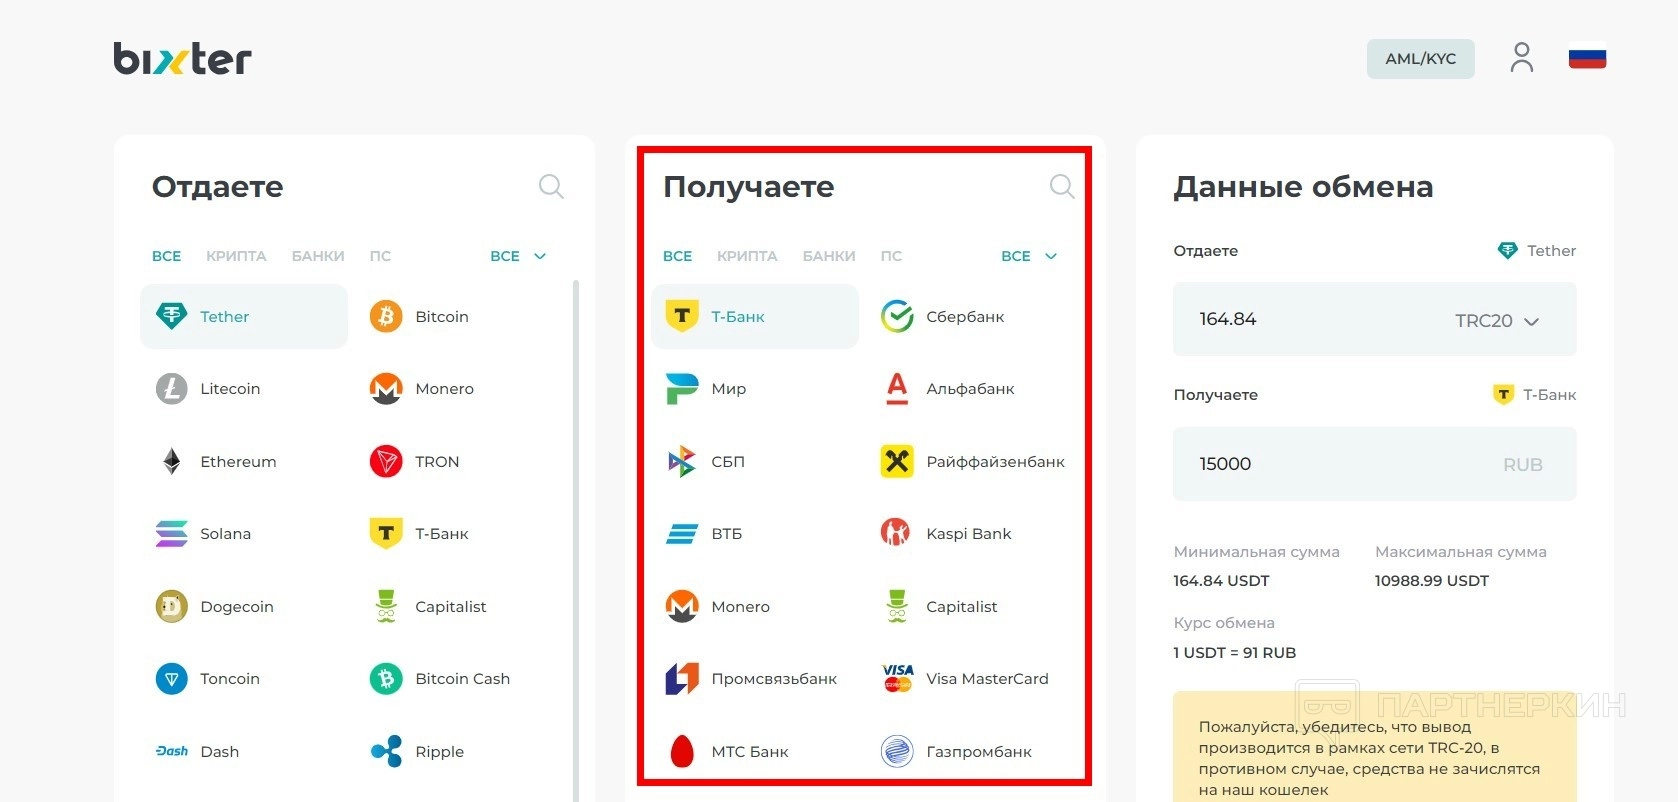Choose the Сбербанк icon
Viewport: 1678px width, 802px height.
(x=897, y=316)
